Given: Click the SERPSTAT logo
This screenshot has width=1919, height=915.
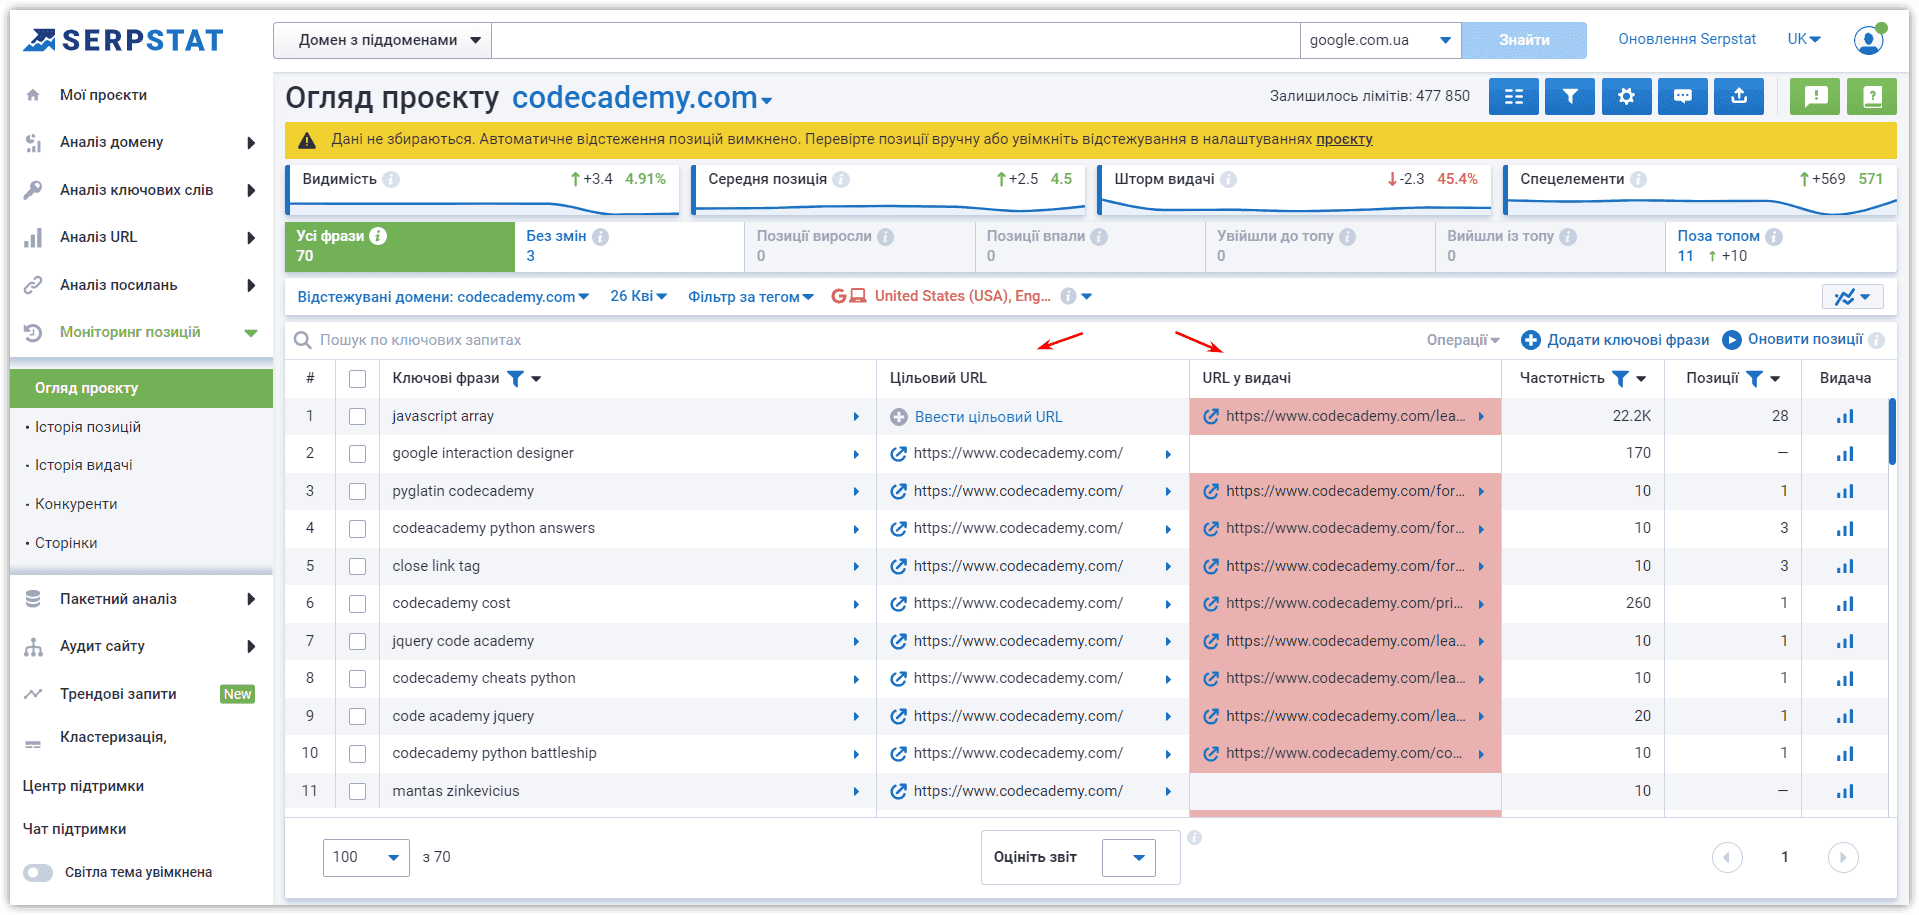Looking at the screenshot, I should tap(123, 40).
